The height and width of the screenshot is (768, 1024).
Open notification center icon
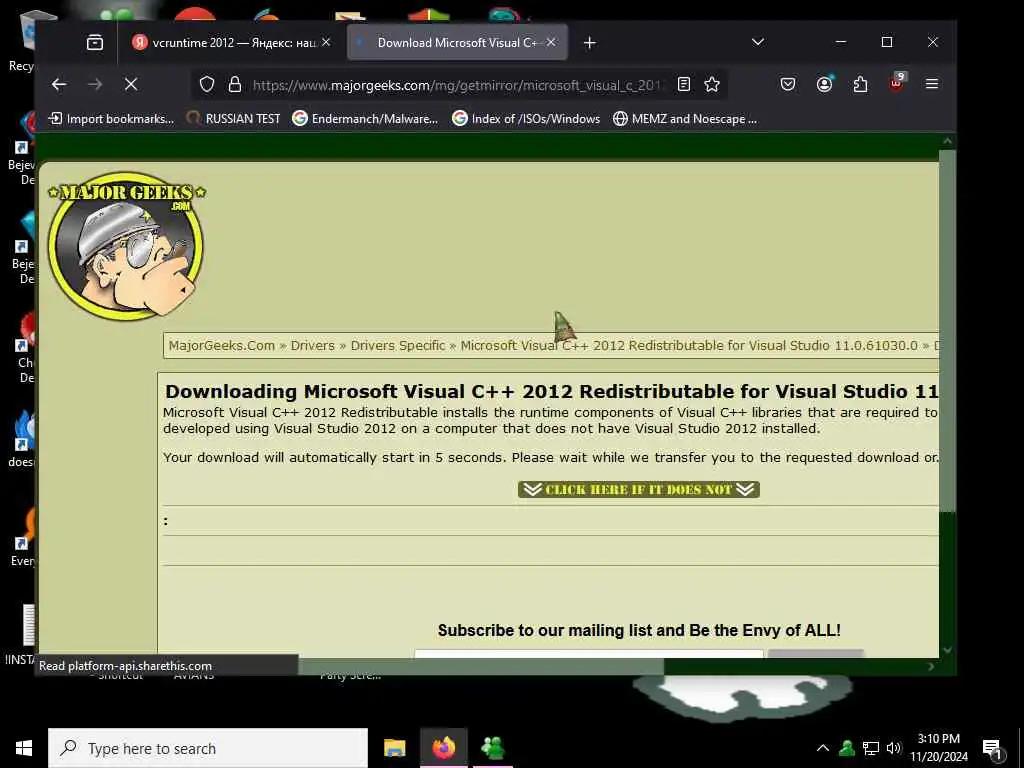click(993, 749)
